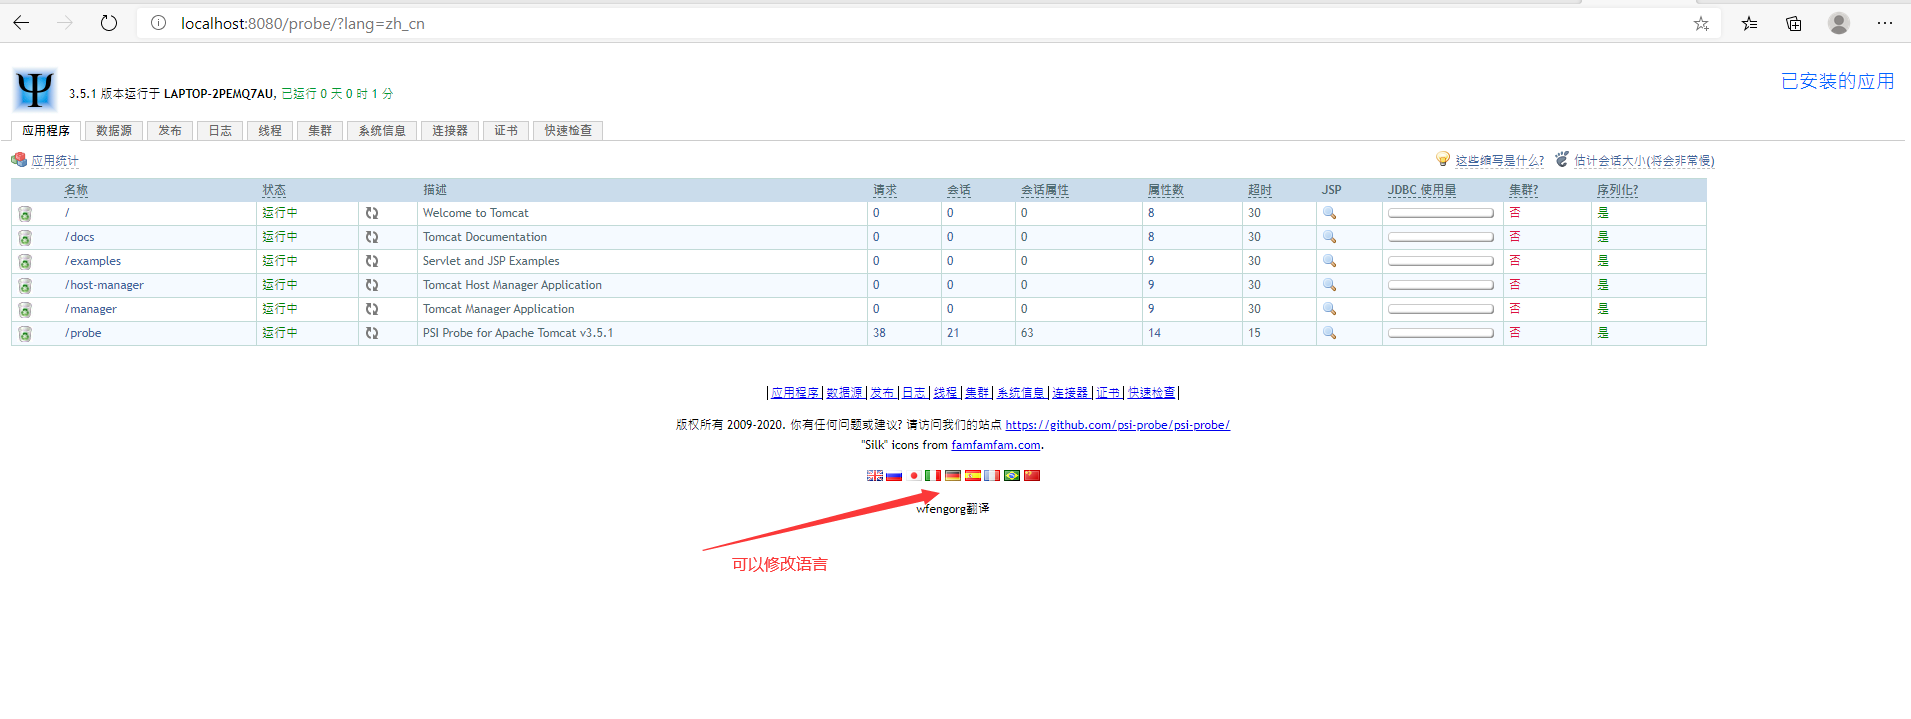Switch to the 日志 tab
1911x719 pixels.
[x=220, y=131]
